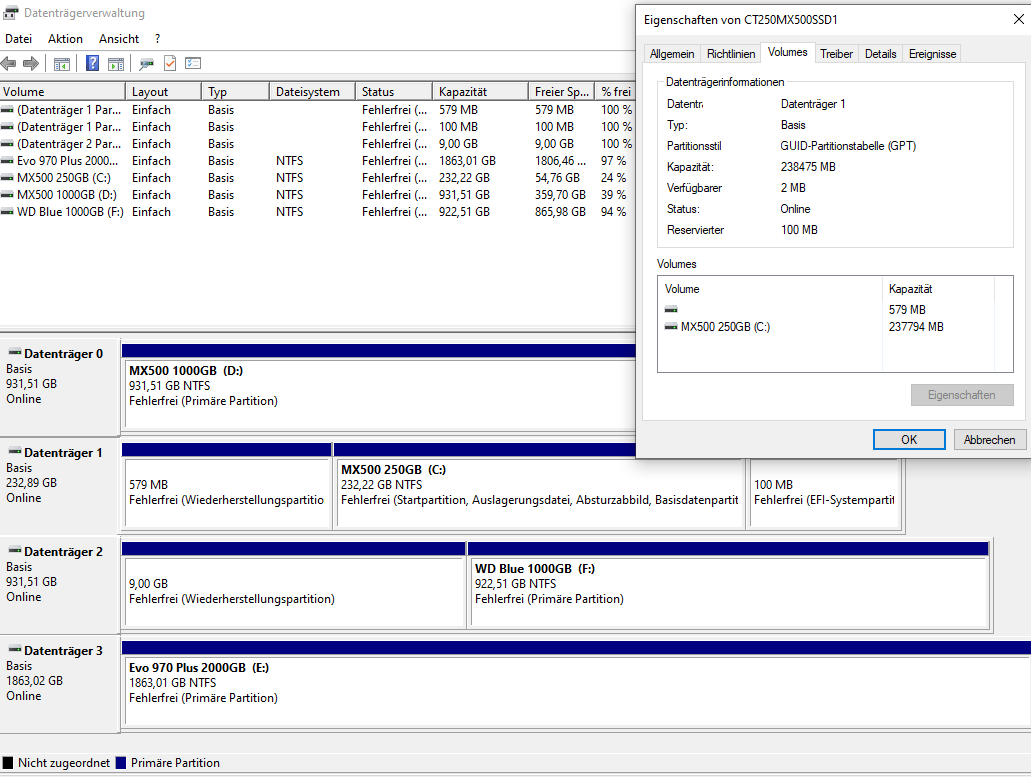This screenshot has height=777, width=1031.
Task: Close the Eigenschaften von CT250MX500SSD1 dialog
Action: tap(1018, 20)
